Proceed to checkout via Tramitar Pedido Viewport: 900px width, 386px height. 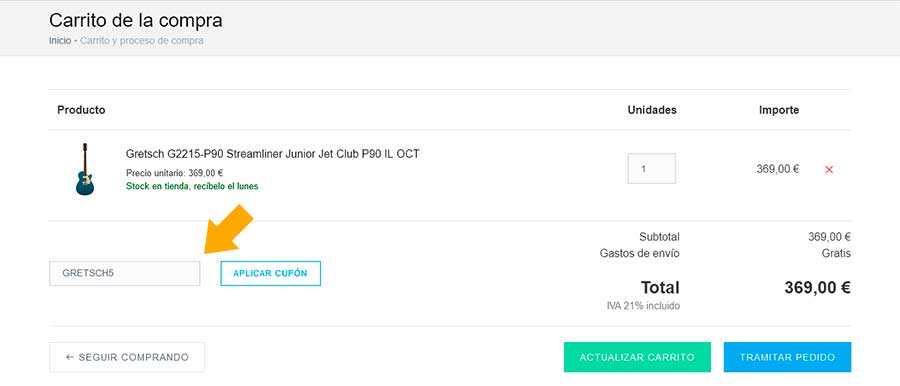[x=788, y=357]
